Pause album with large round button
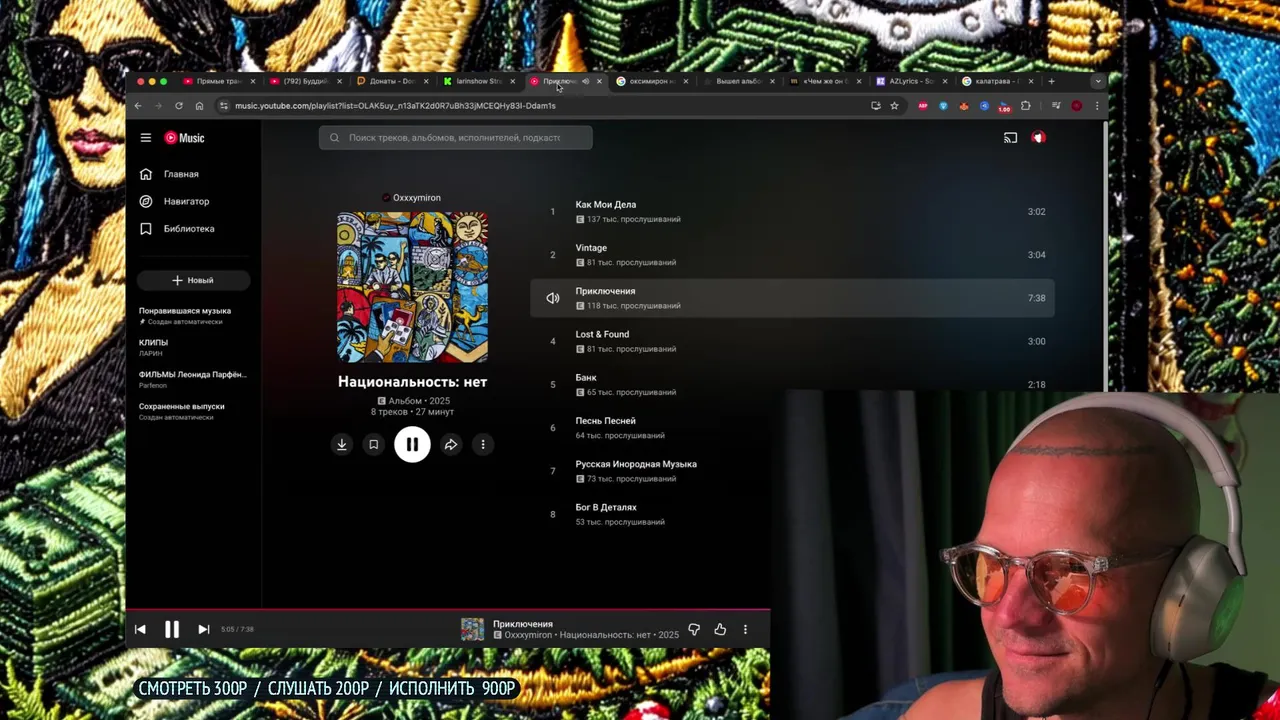The image size is (1280, 720). (x=412, y=445)
